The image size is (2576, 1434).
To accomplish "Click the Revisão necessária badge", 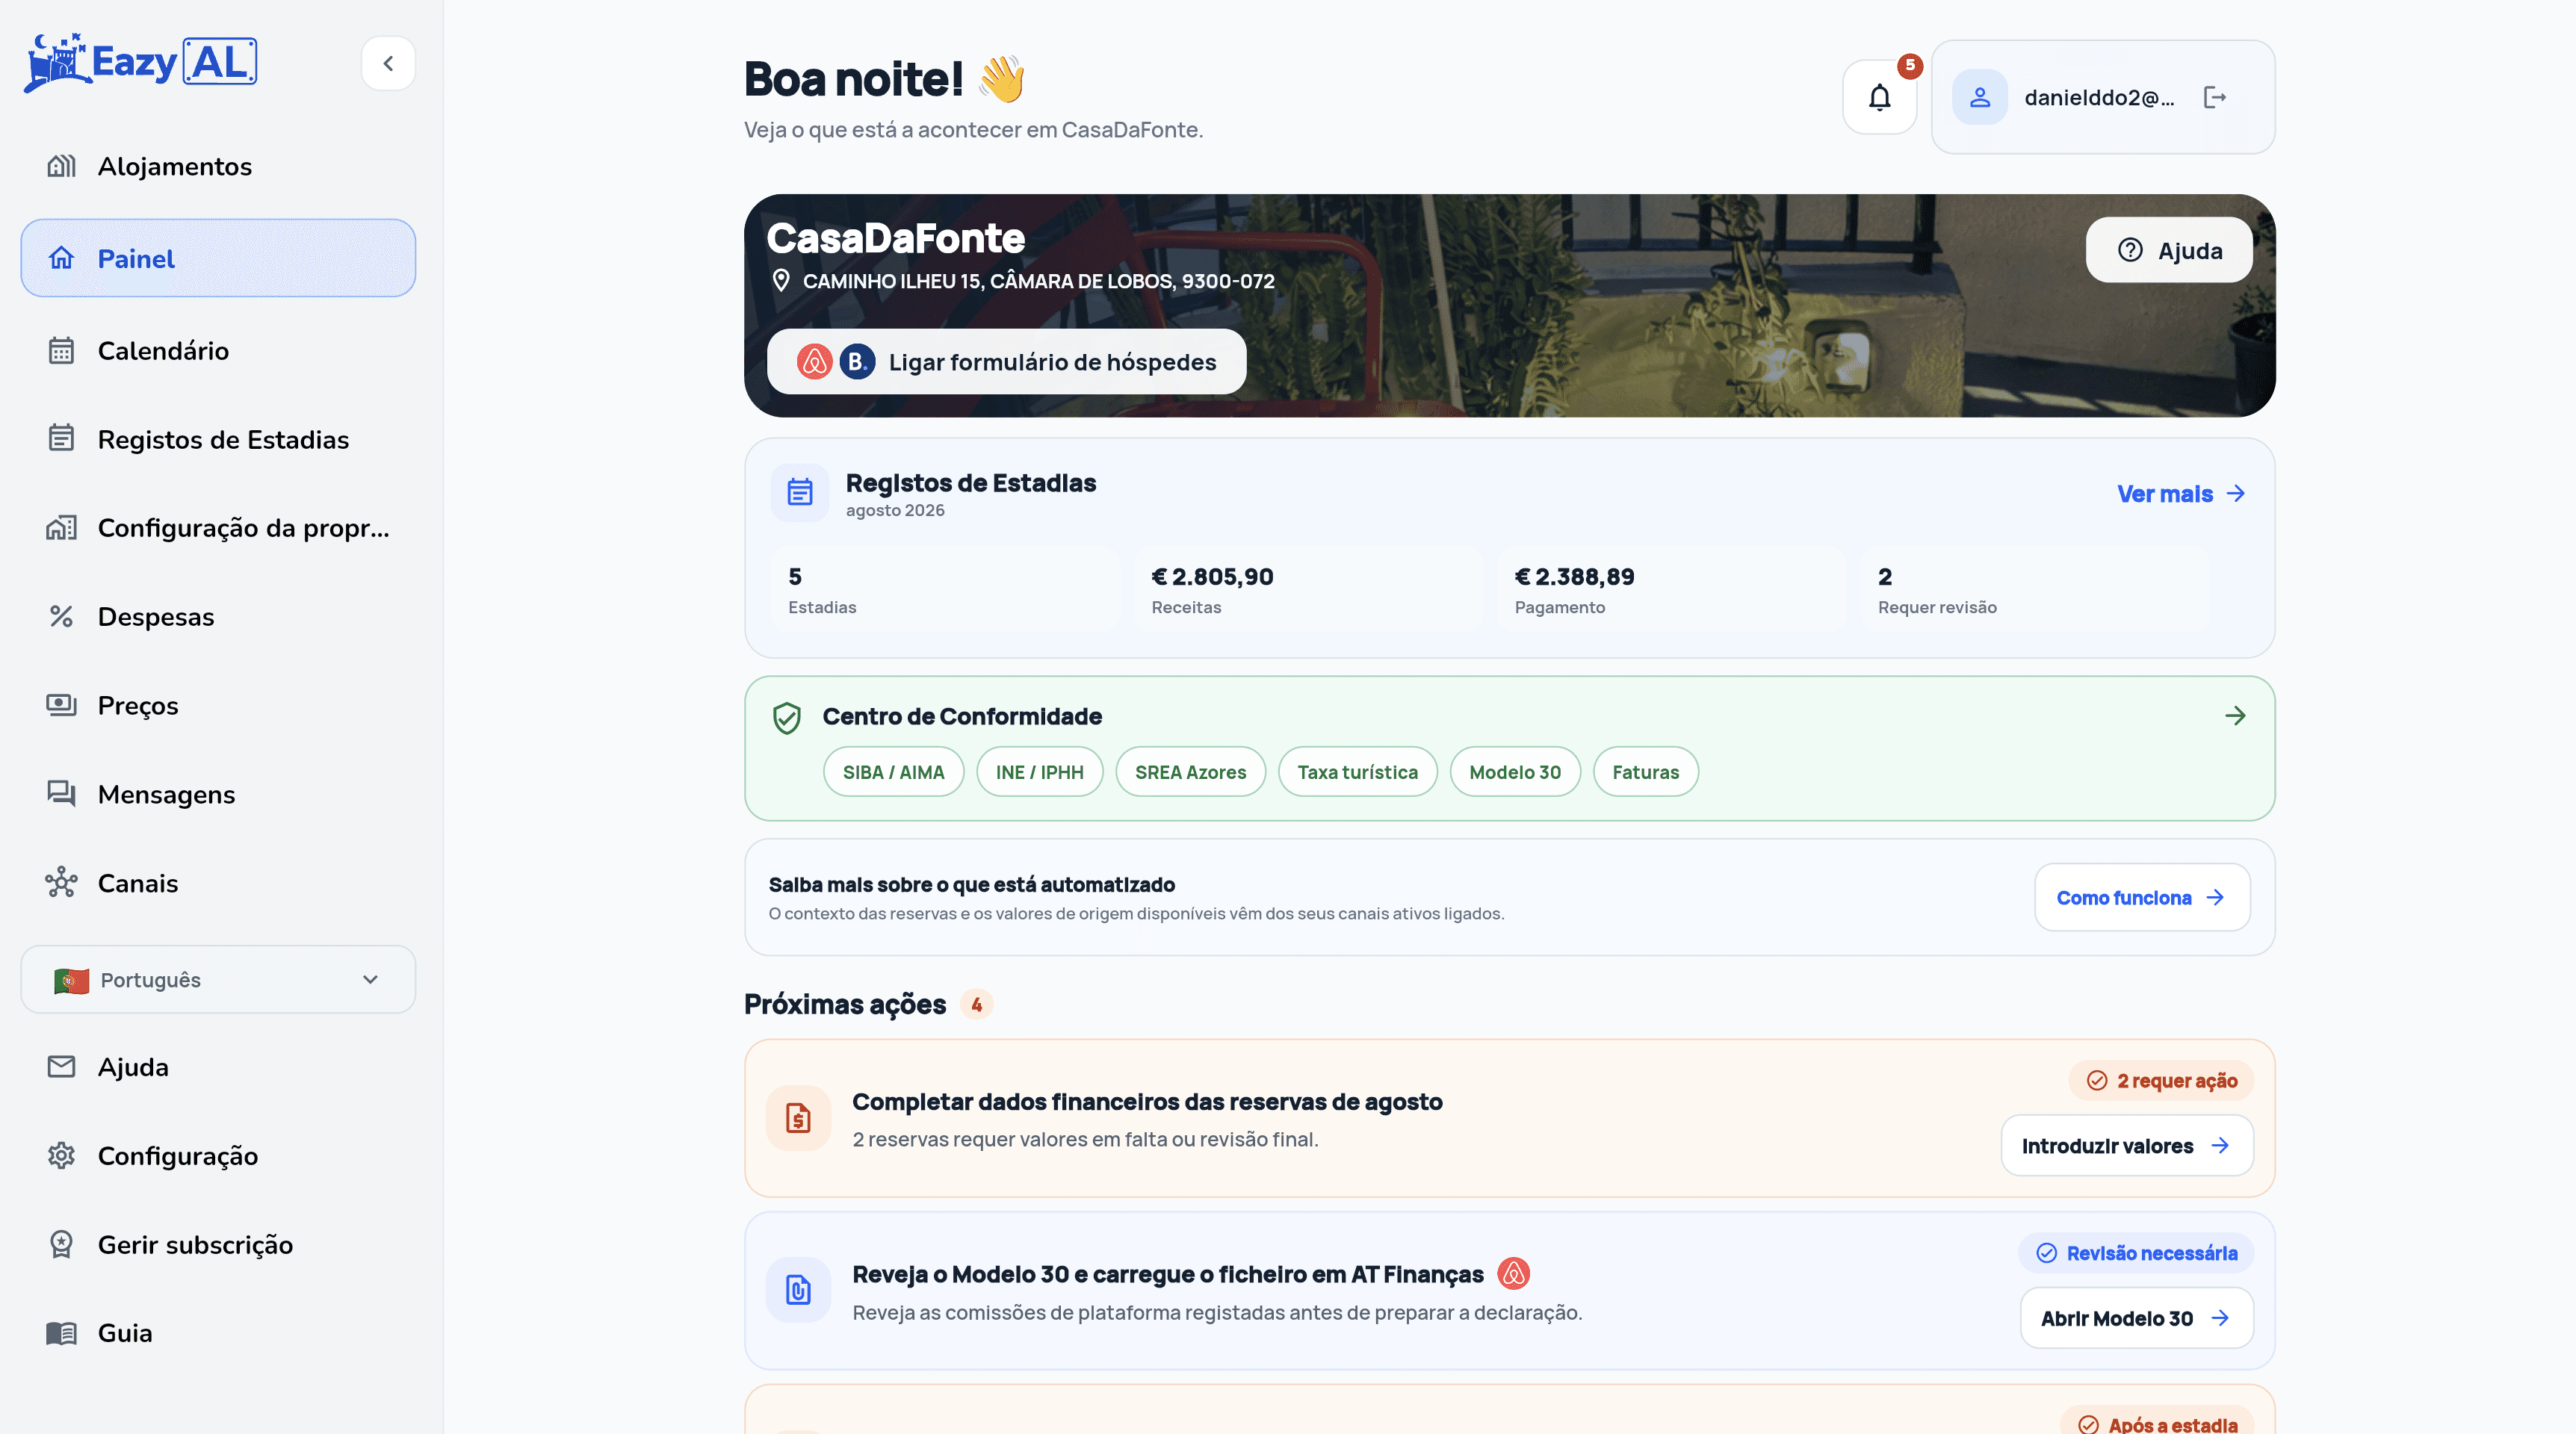I will tap(2136, 1254).
